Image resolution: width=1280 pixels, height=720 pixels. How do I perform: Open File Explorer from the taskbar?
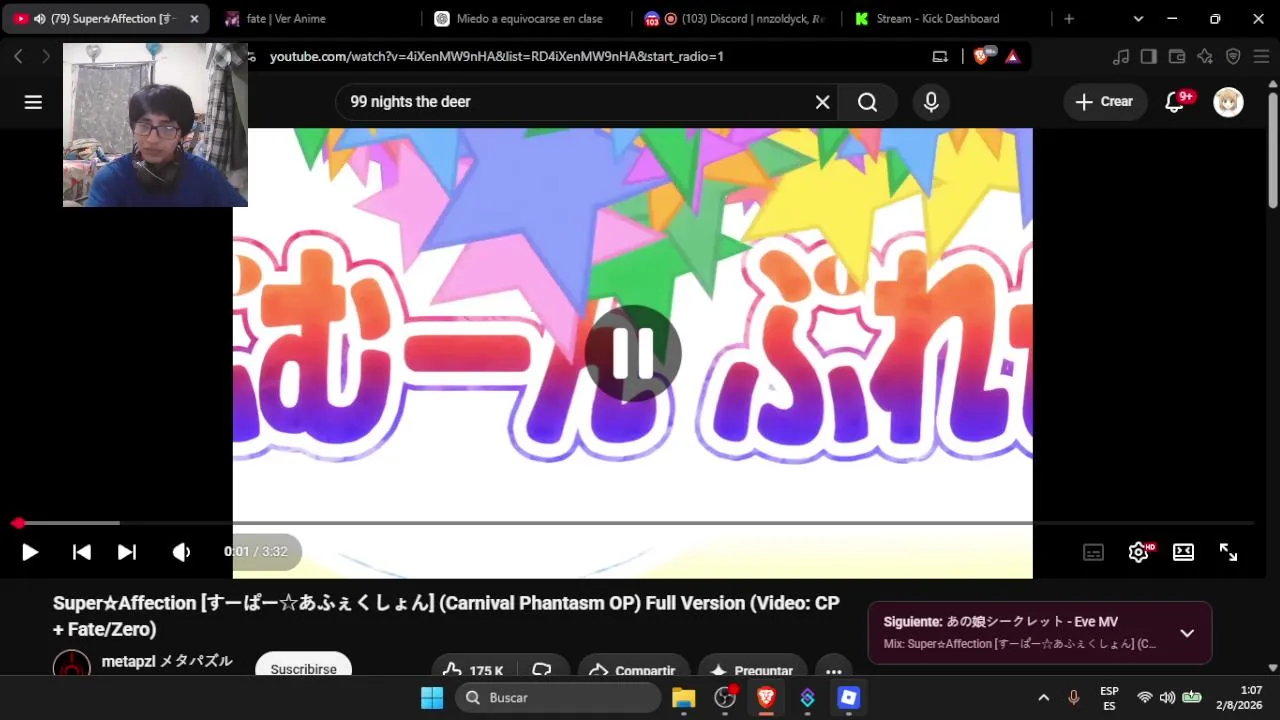683,698
